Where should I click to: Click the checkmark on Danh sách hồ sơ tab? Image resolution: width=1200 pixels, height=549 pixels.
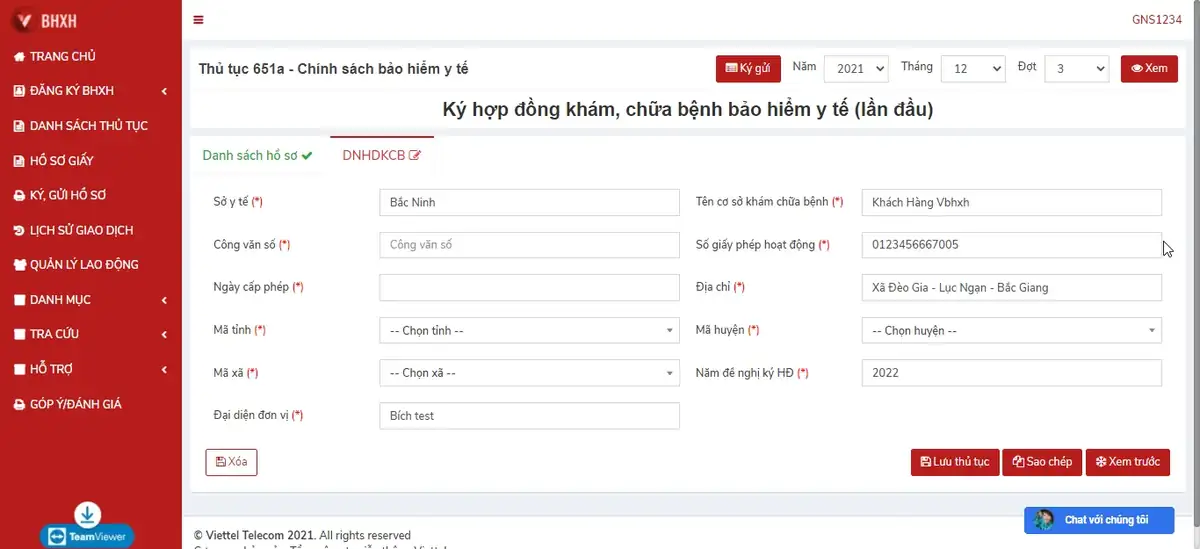(306, 156)
